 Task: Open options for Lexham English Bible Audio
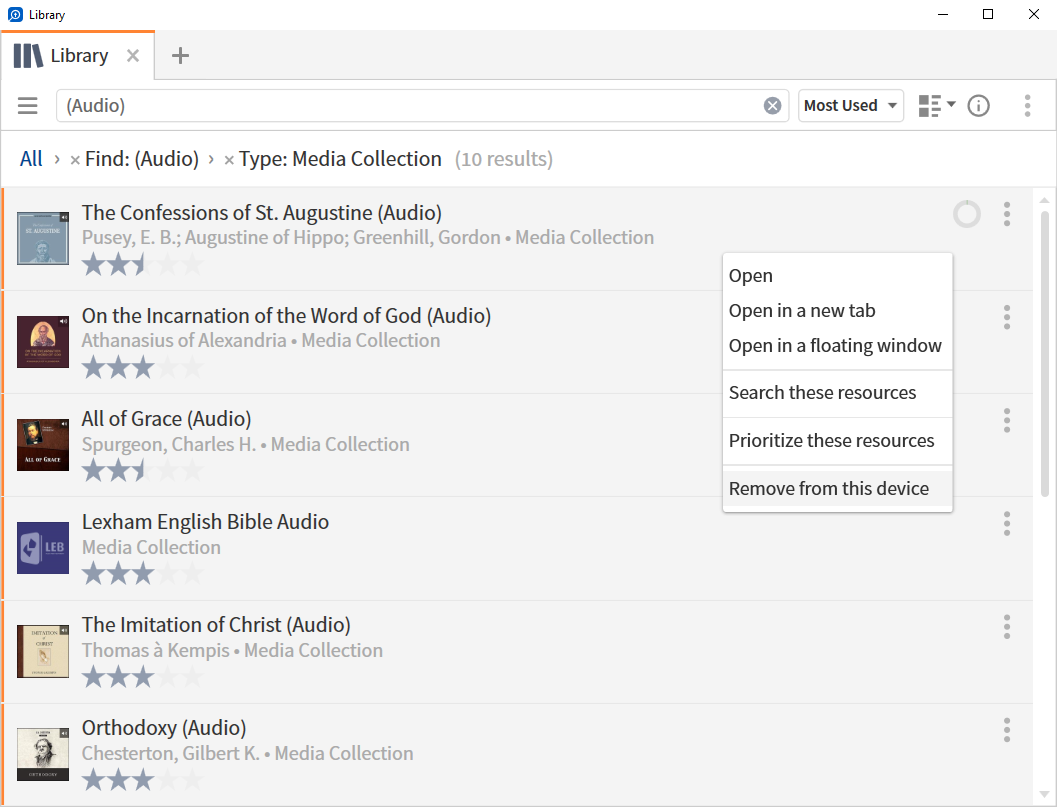1006,524
